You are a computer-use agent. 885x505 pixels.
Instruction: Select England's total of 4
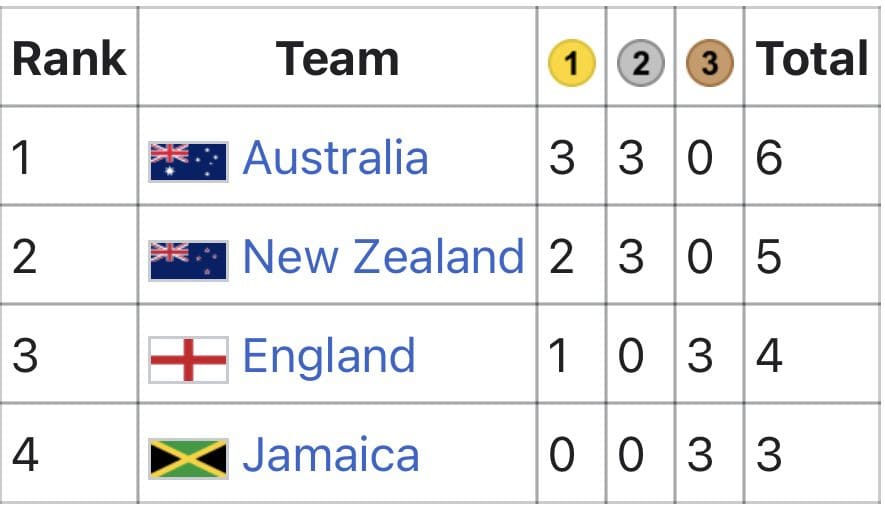[769, 355]
